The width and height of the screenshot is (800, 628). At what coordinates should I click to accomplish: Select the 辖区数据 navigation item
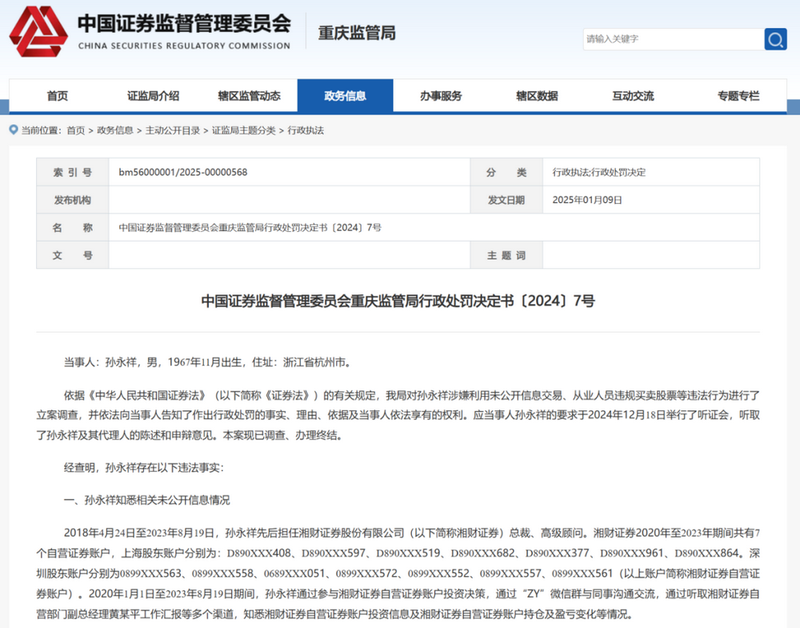(540, 94)
